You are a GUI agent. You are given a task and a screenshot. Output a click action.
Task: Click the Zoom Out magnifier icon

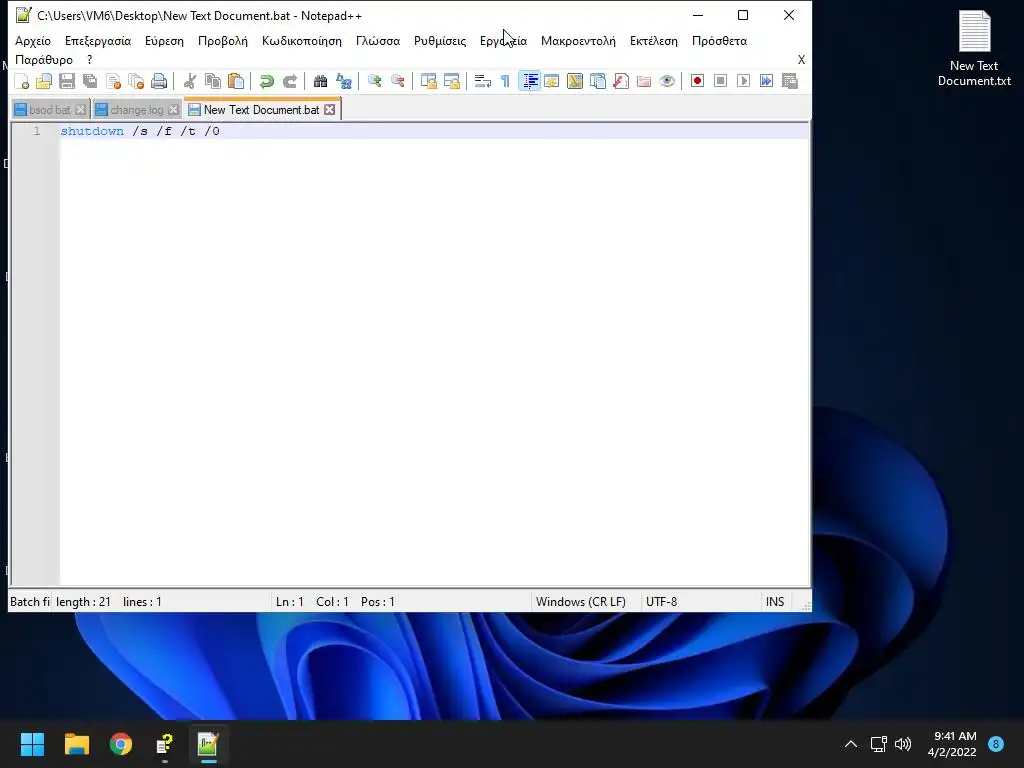(397, 81)
